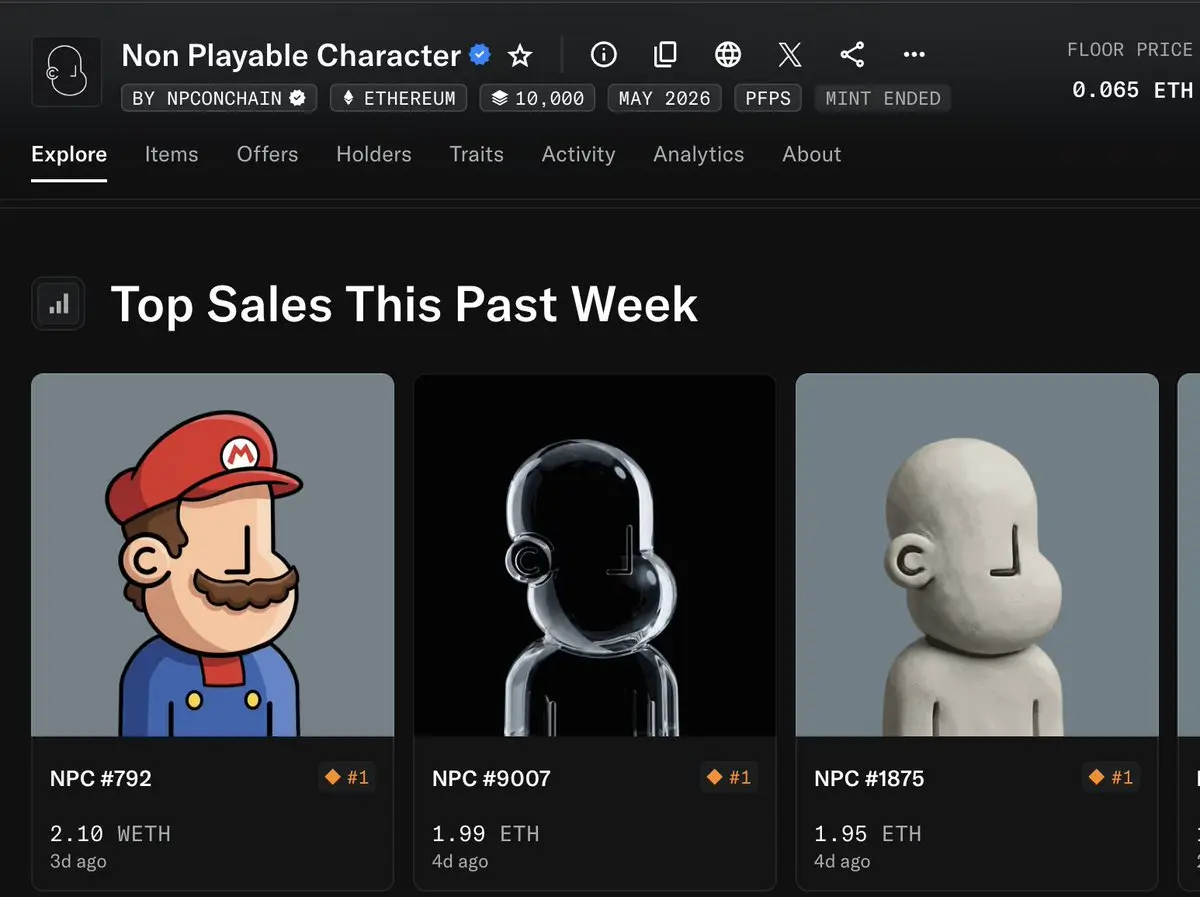The width and height of the screenshot is (1200, 897).
Task: Open the three-dots more options menu
Action: 914,55
